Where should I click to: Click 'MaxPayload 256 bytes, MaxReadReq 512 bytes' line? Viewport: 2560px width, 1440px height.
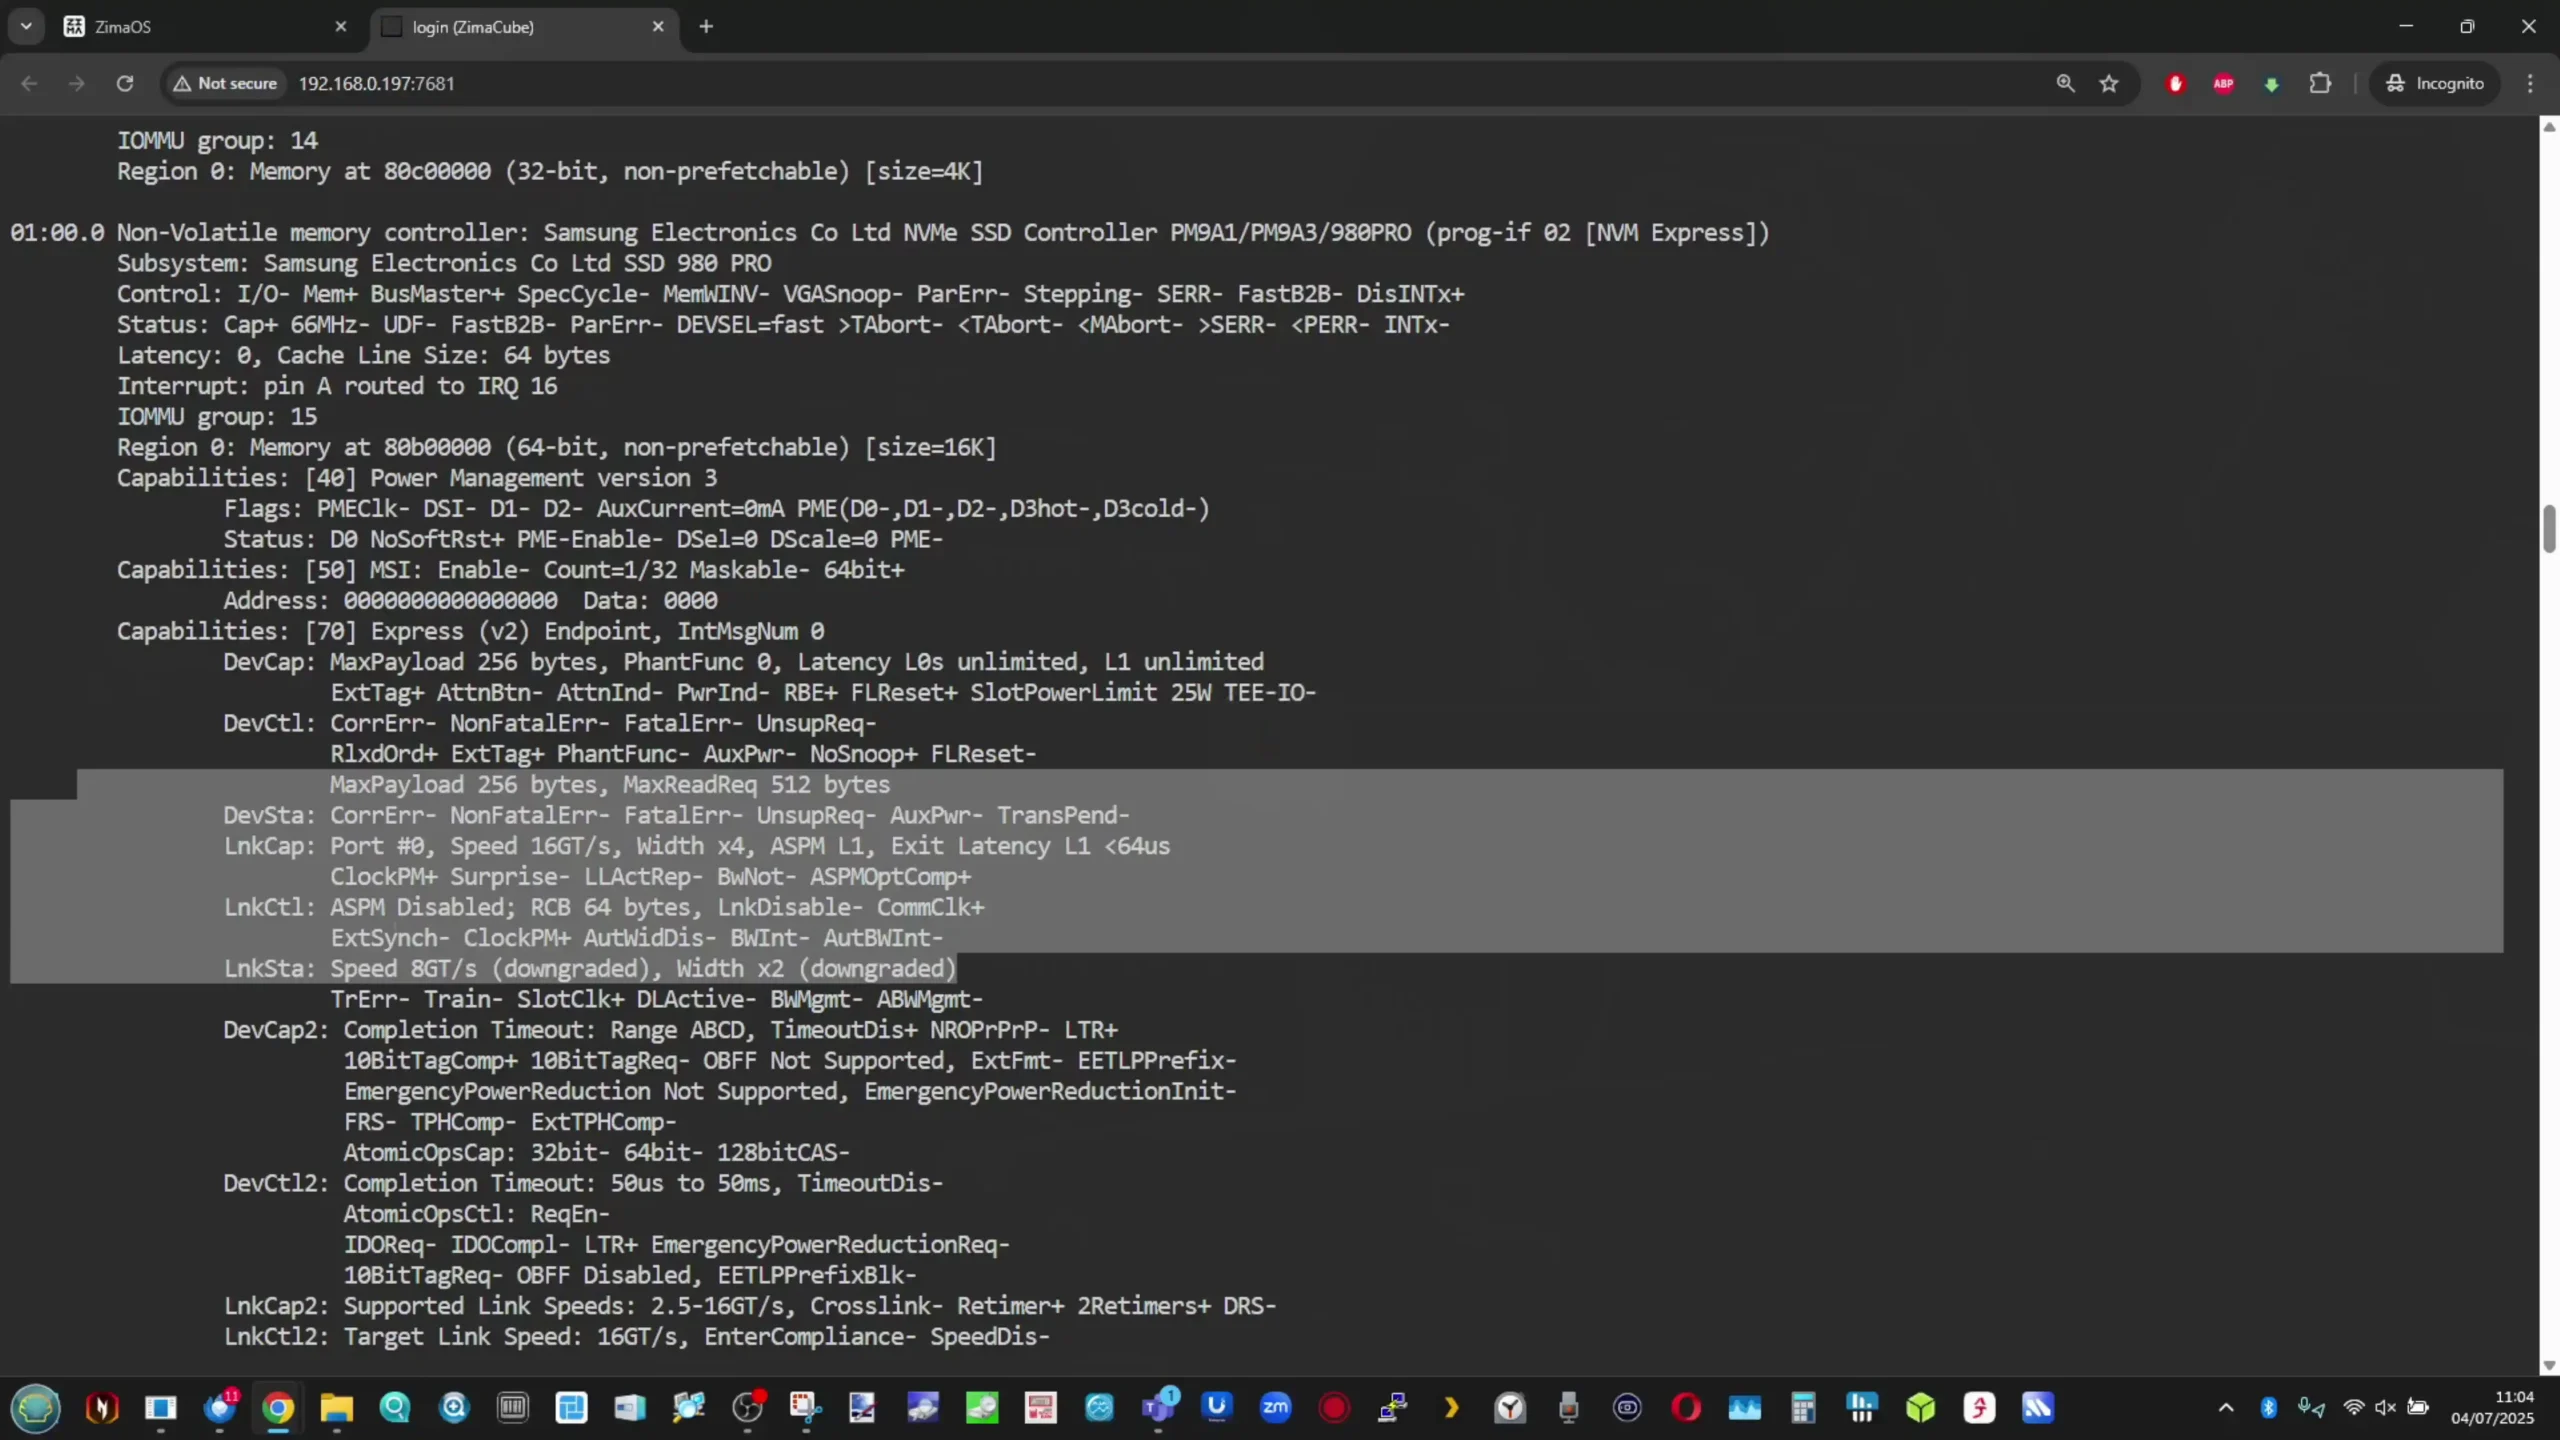610,785
